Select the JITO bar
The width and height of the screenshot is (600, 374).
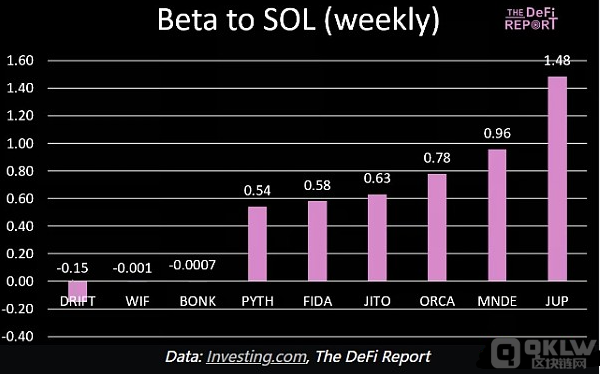[377, 238]
